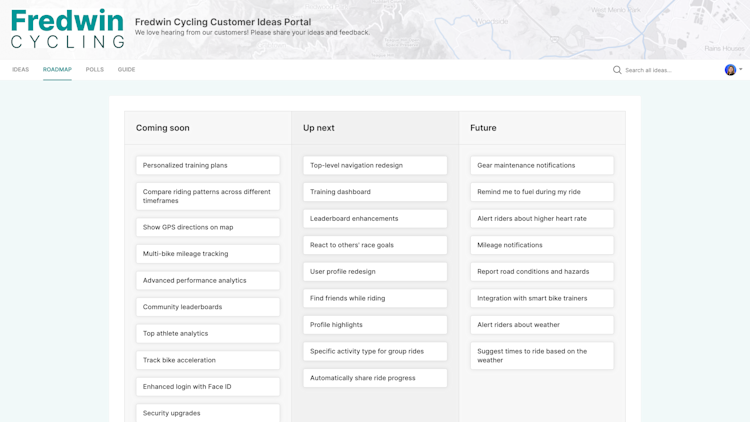View Community leaderboards card
Image resolution: width=750 pixels, height=422 pixels.
coord(208,307)
